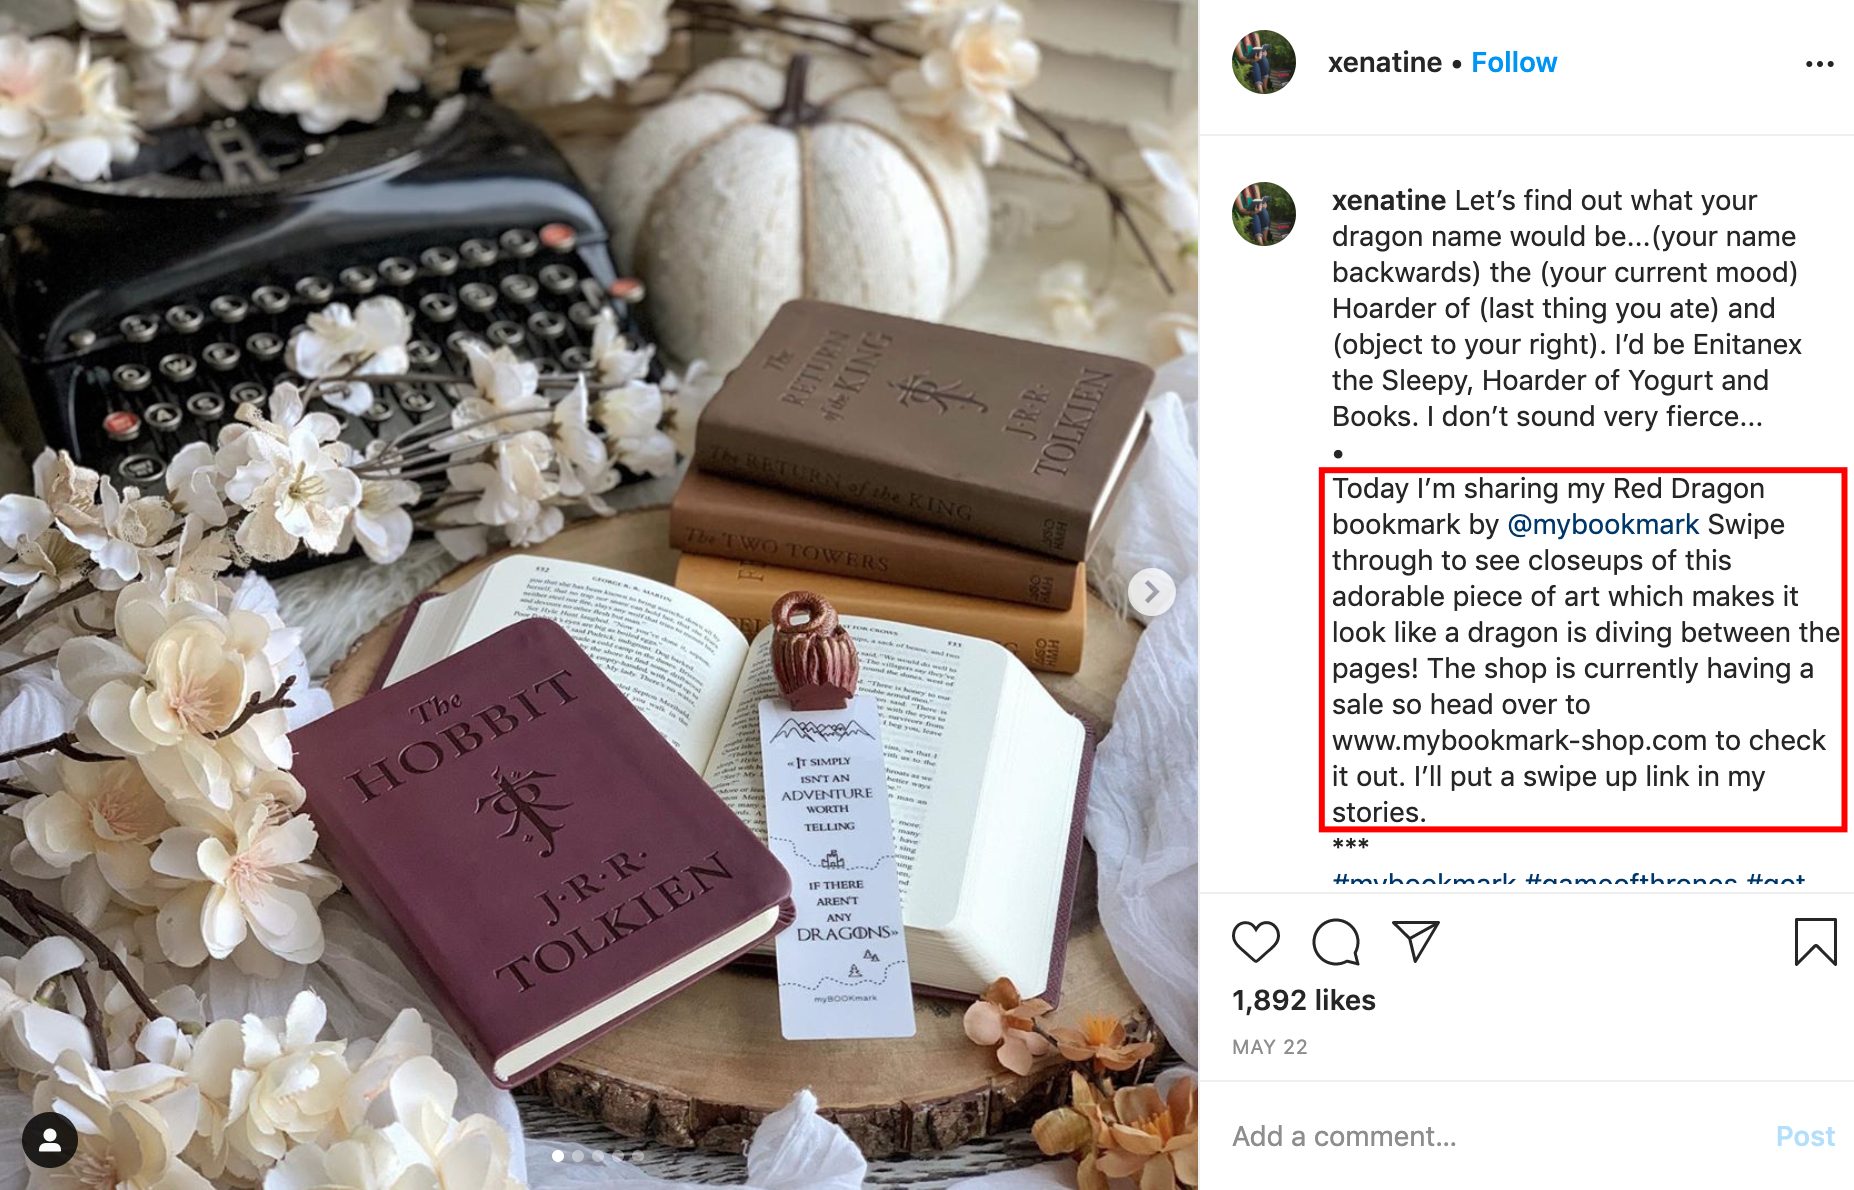Select the first carousel dot indicator
The width and height of the screenshot is (1854, 1190).
pos(558,1156)
